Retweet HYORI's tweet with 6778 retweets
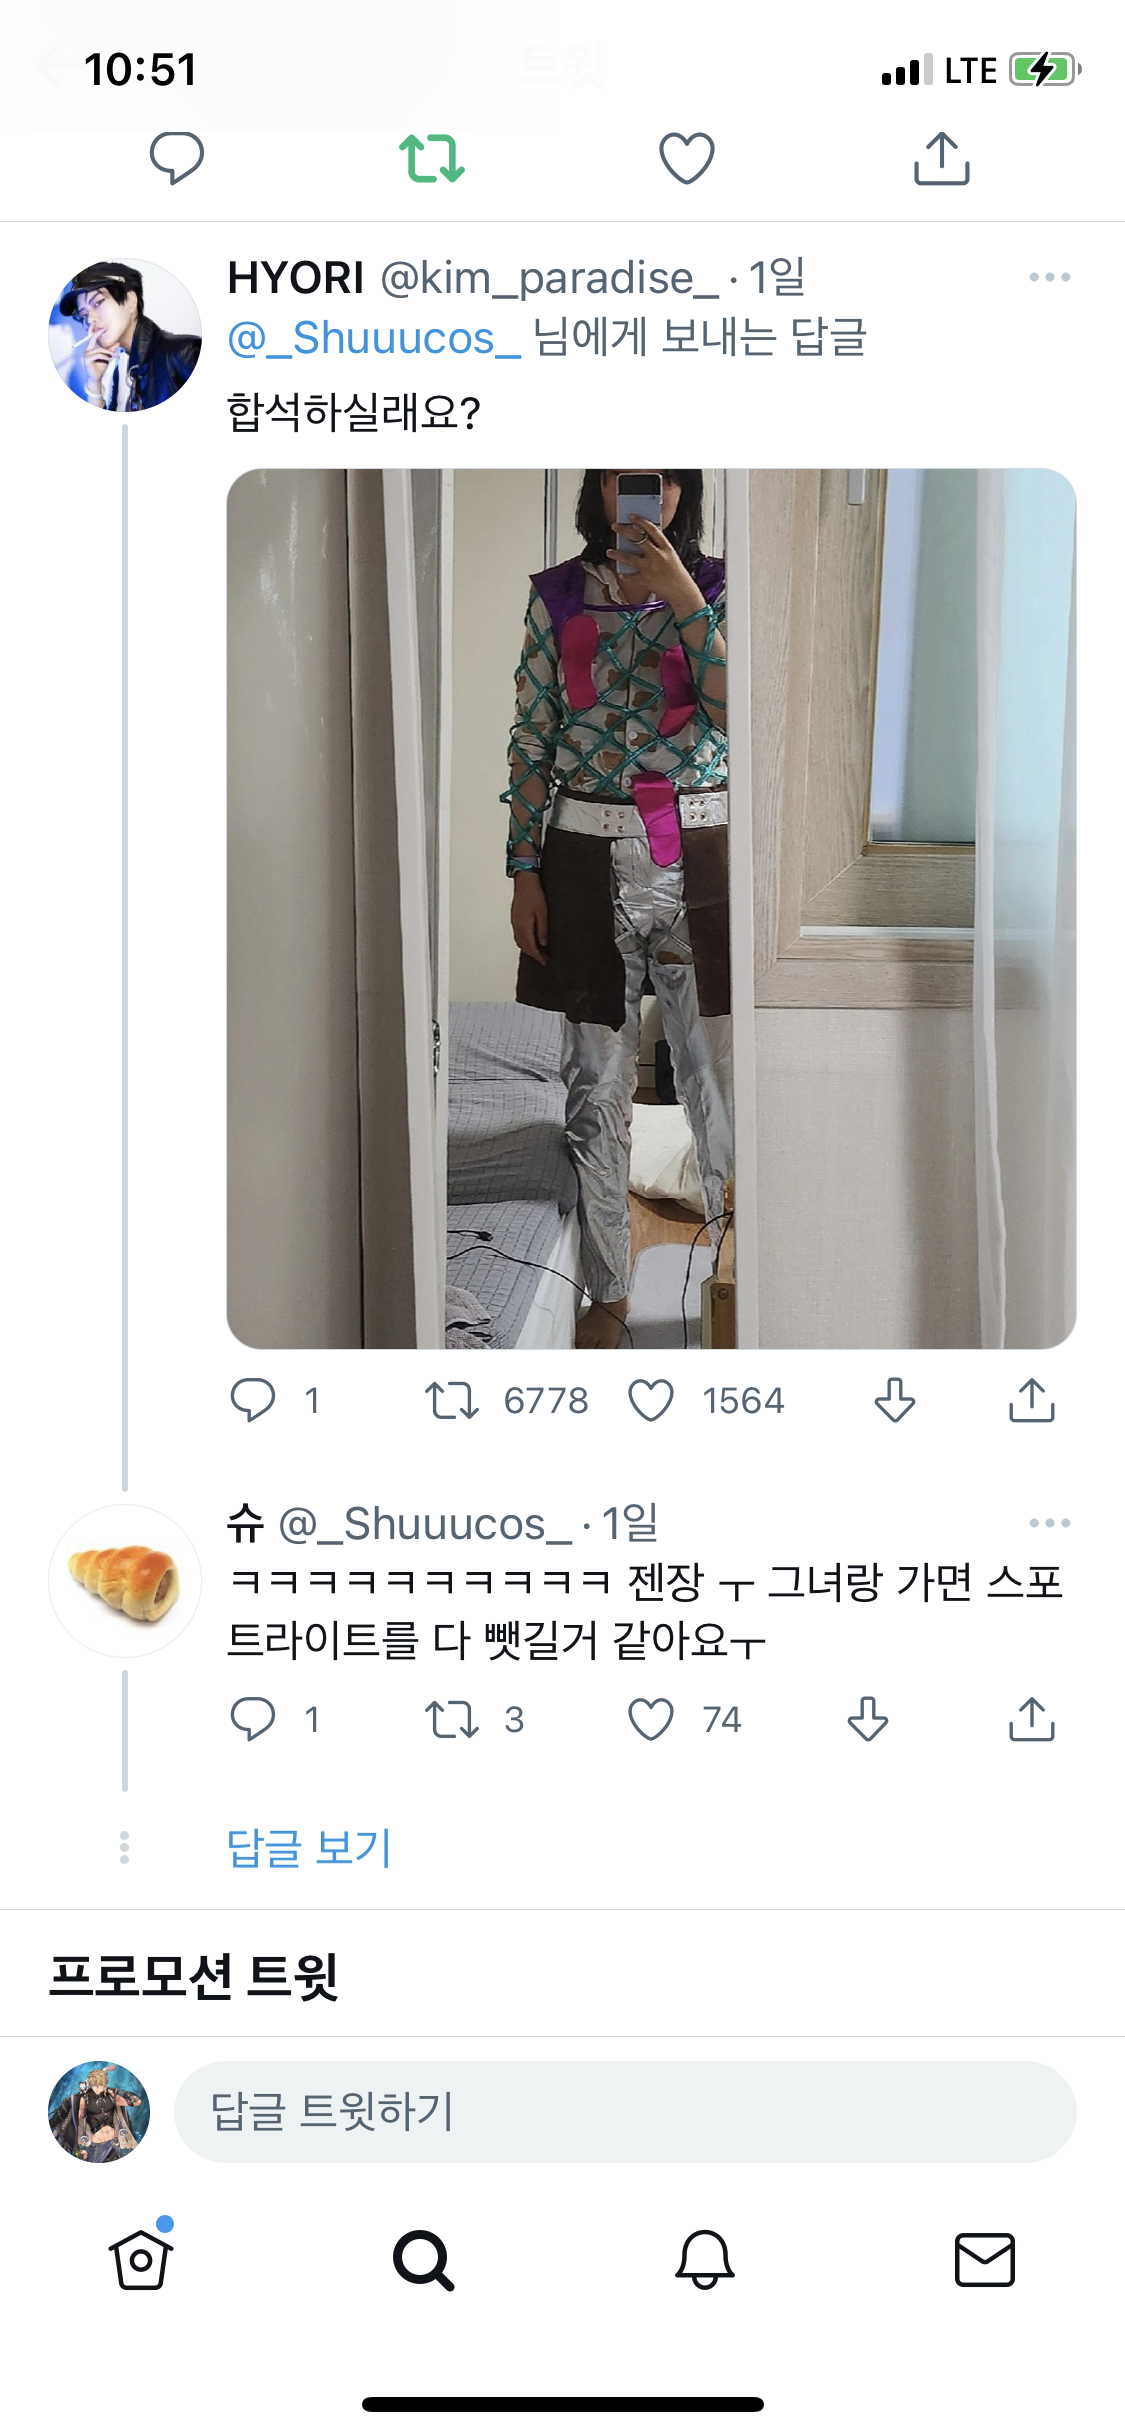Image resolution: width=1125 pixels, height=2436 pixels. pyautogui.click(x=452, y=1400)
